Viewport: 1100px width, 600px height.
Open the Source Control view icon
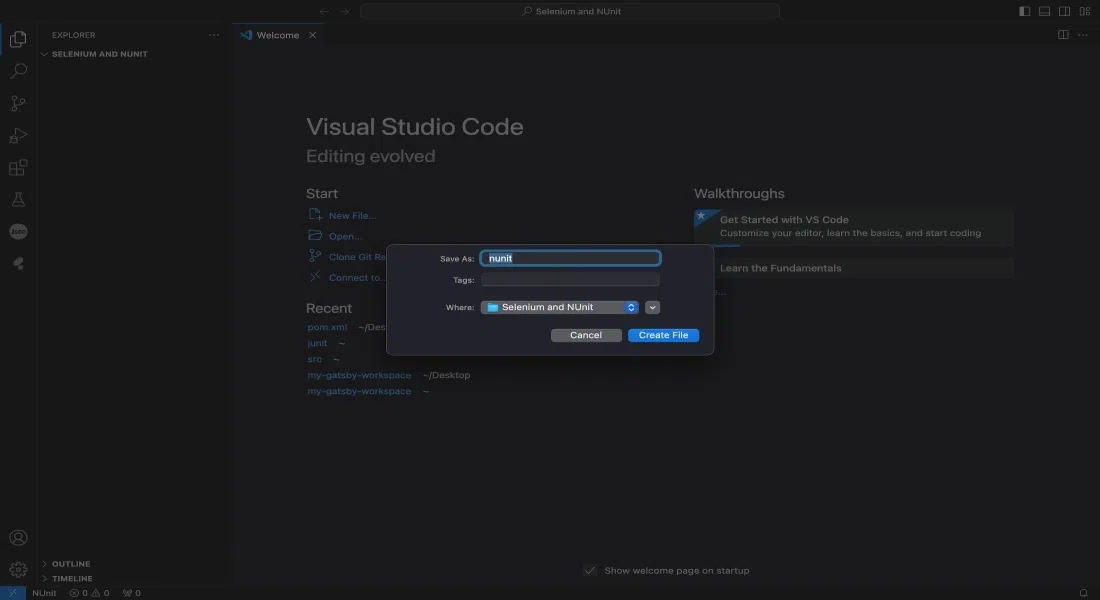[18, 103]
